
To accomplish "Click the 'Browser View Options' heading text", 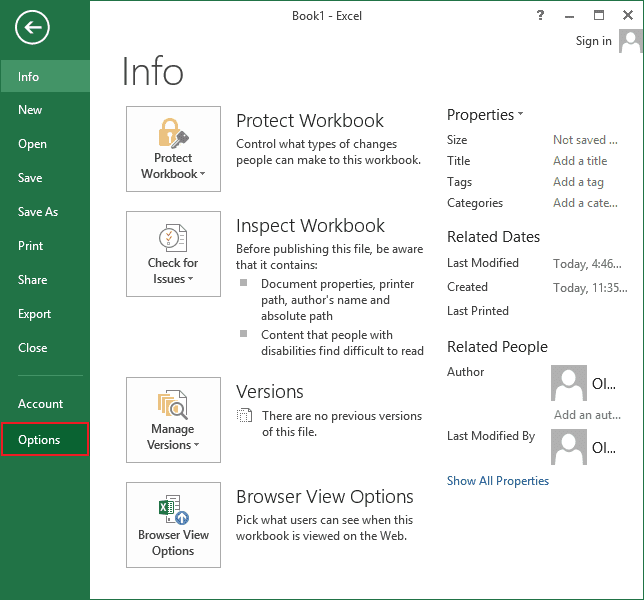I will [324, 497].
